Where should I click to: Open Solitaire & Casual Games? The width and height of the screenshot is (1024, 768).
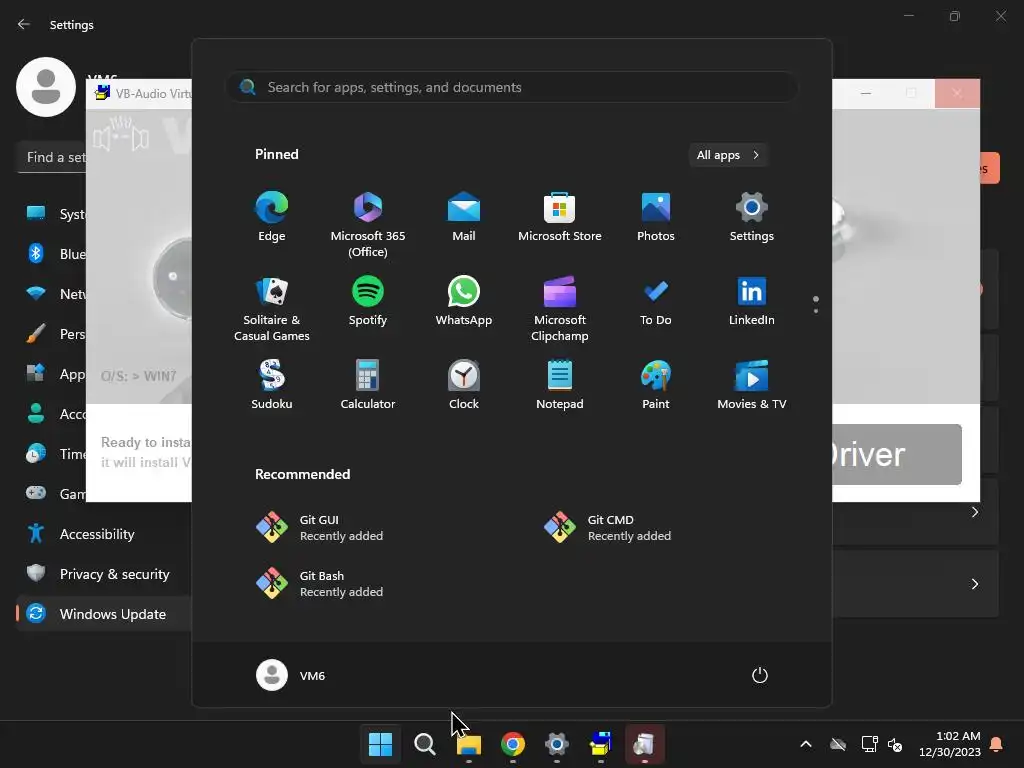(x=272, y=309)
